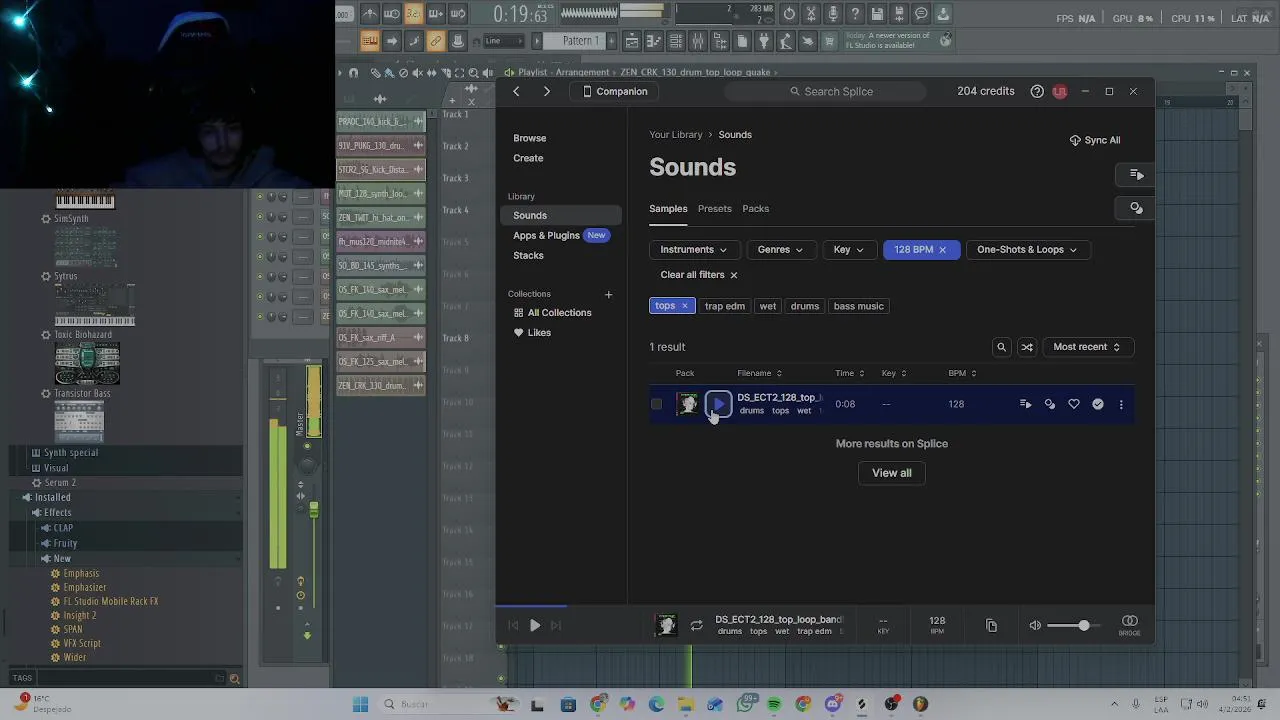This screenshot has height=720, width=1280.
Task: Add a new collection with plus icon
Action: 608,294
